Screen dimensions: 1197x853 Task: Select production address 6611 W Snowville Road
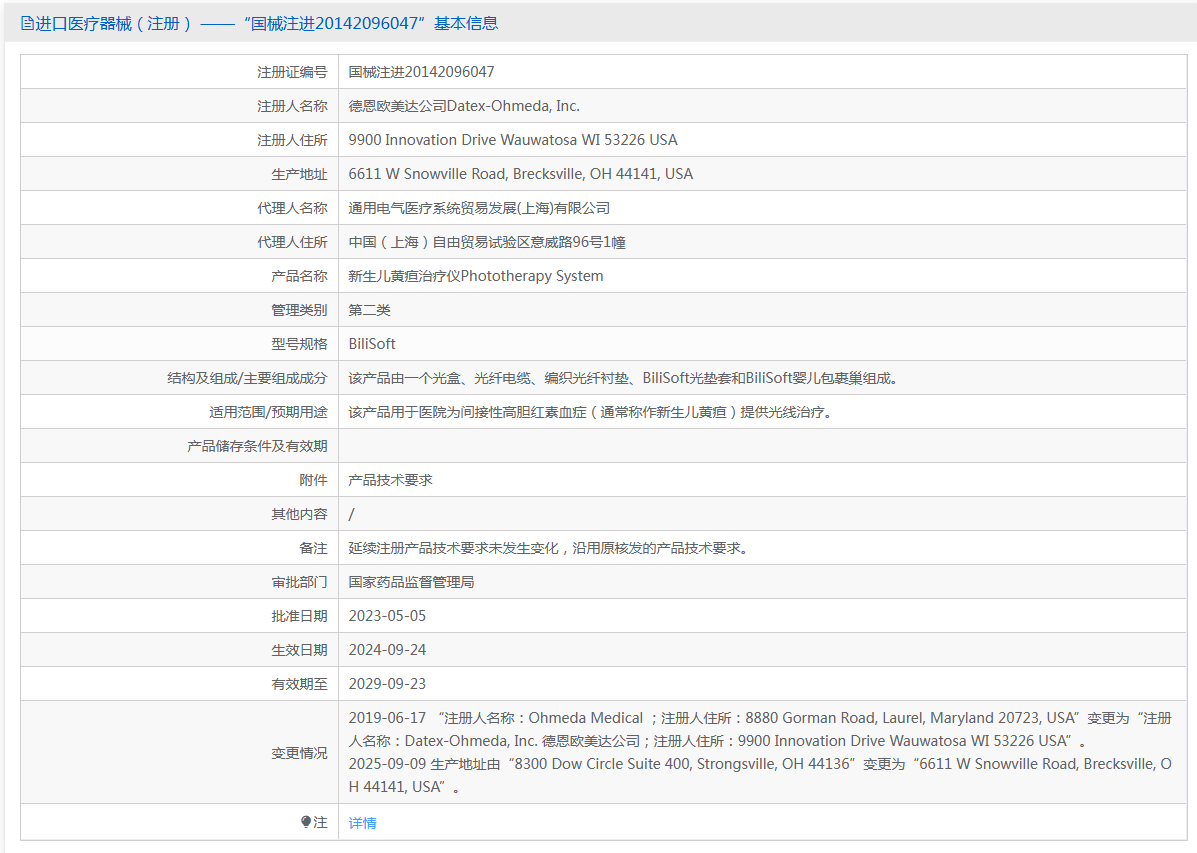(427, 174)
